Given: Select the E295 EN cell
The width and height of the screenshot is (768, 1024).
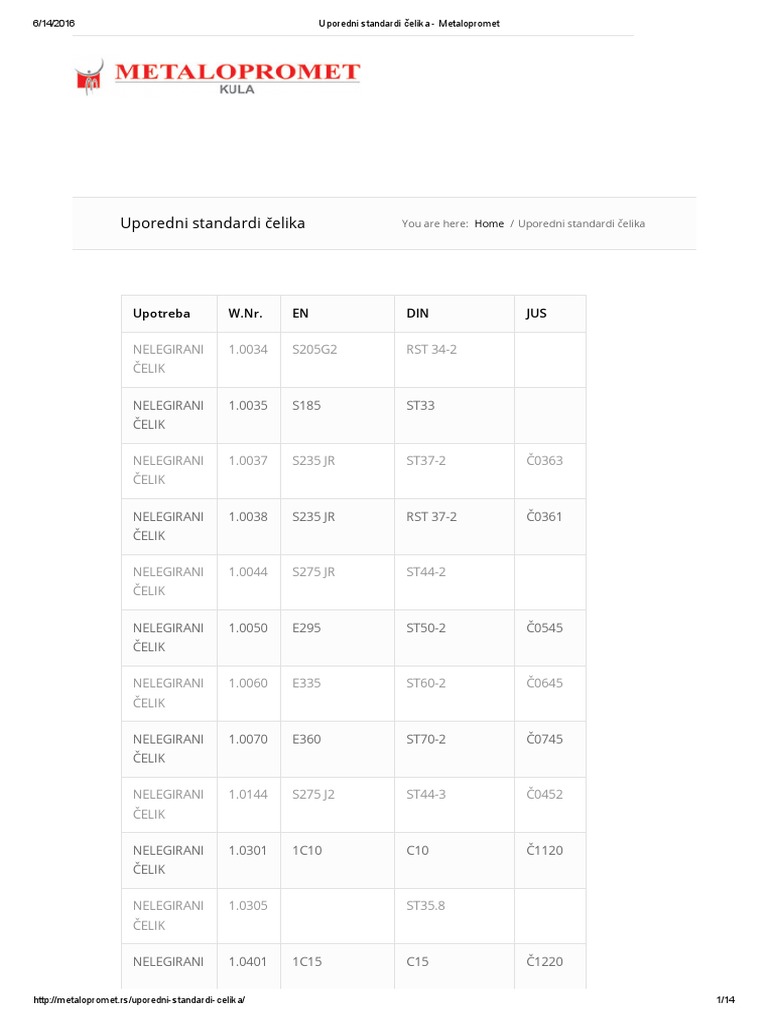Looking at the screenshot, I should 306,628.
